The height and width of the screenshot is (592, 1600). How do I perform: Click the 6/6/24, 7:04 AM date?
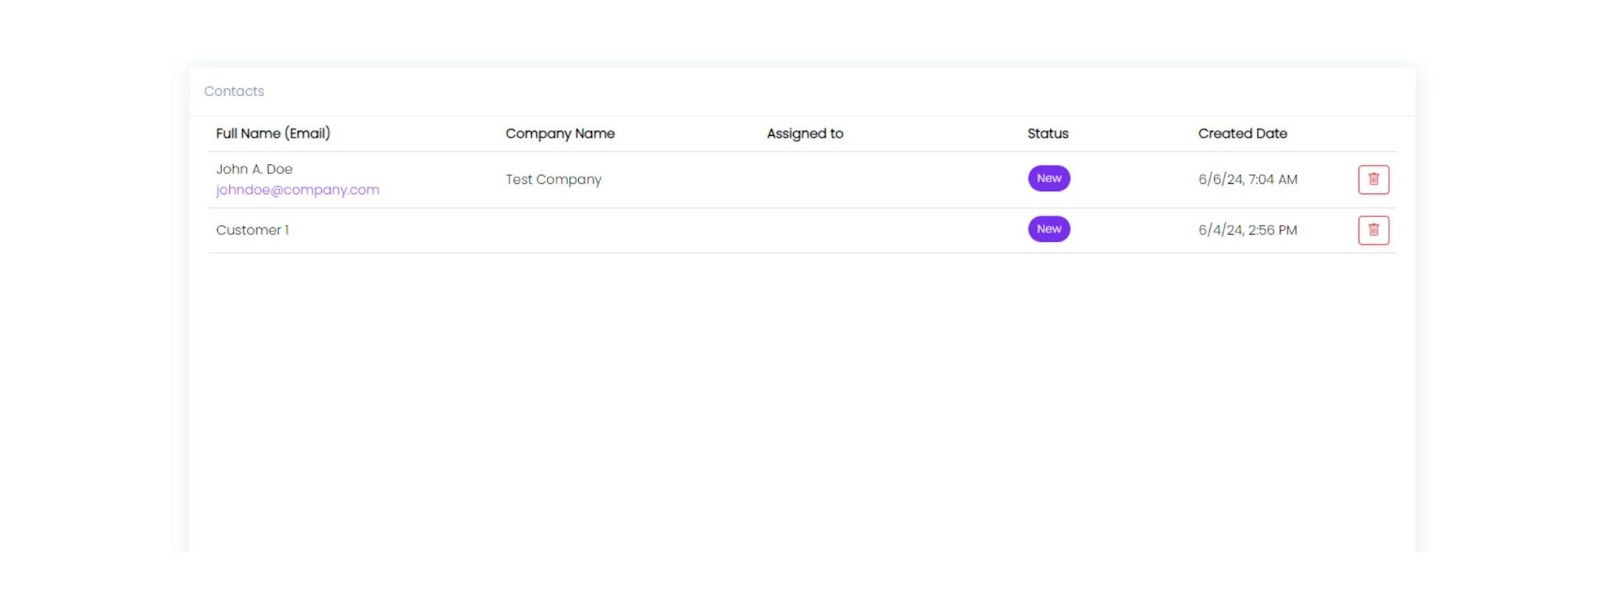click(1247, 180)
